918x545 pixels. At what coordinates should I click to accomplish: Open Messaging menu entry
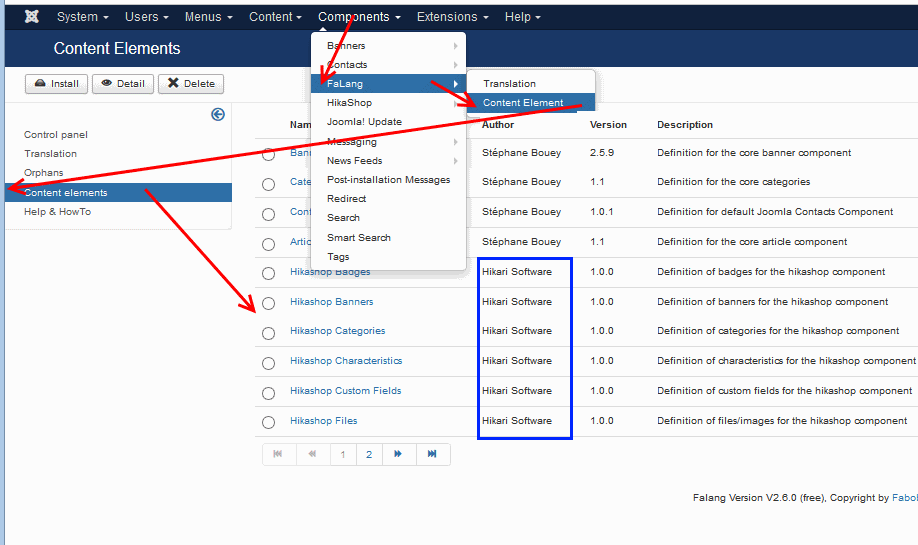pyautogui.click(x=388, y=141)
